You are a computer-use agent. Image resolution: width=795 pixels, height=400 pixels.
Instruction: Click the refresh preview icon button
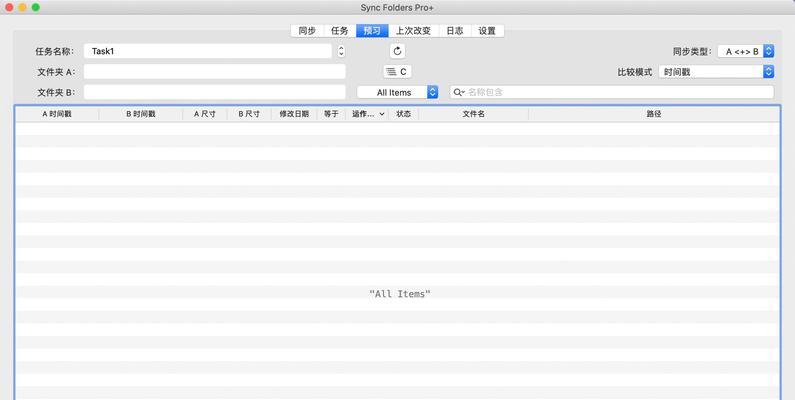(398, 51)
